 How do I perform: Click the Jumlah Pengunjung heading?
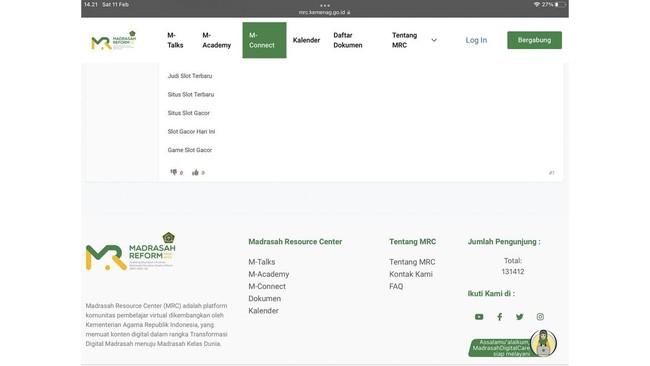point(504,242)
